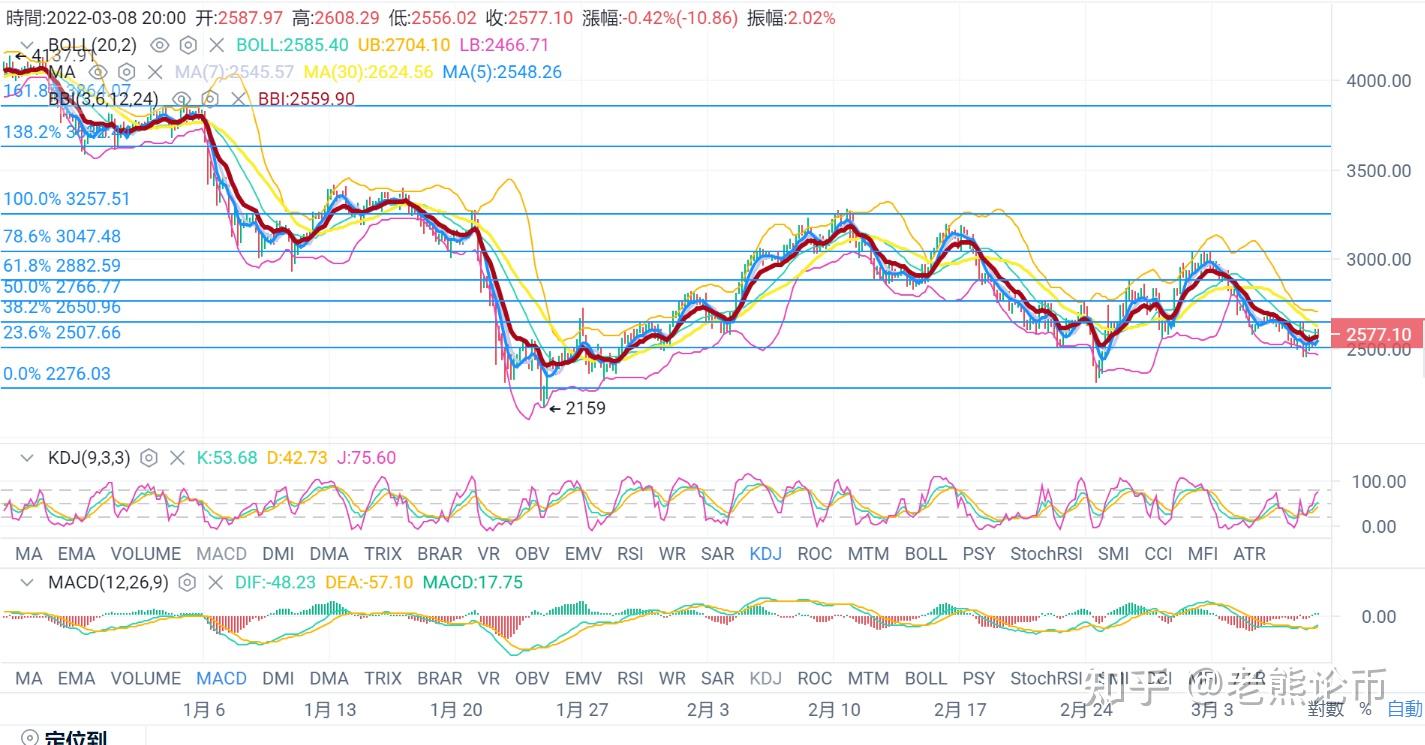Select MA tab below the KDJ chart
This screenshot has width=1425, height=745.
coord(29,553)
